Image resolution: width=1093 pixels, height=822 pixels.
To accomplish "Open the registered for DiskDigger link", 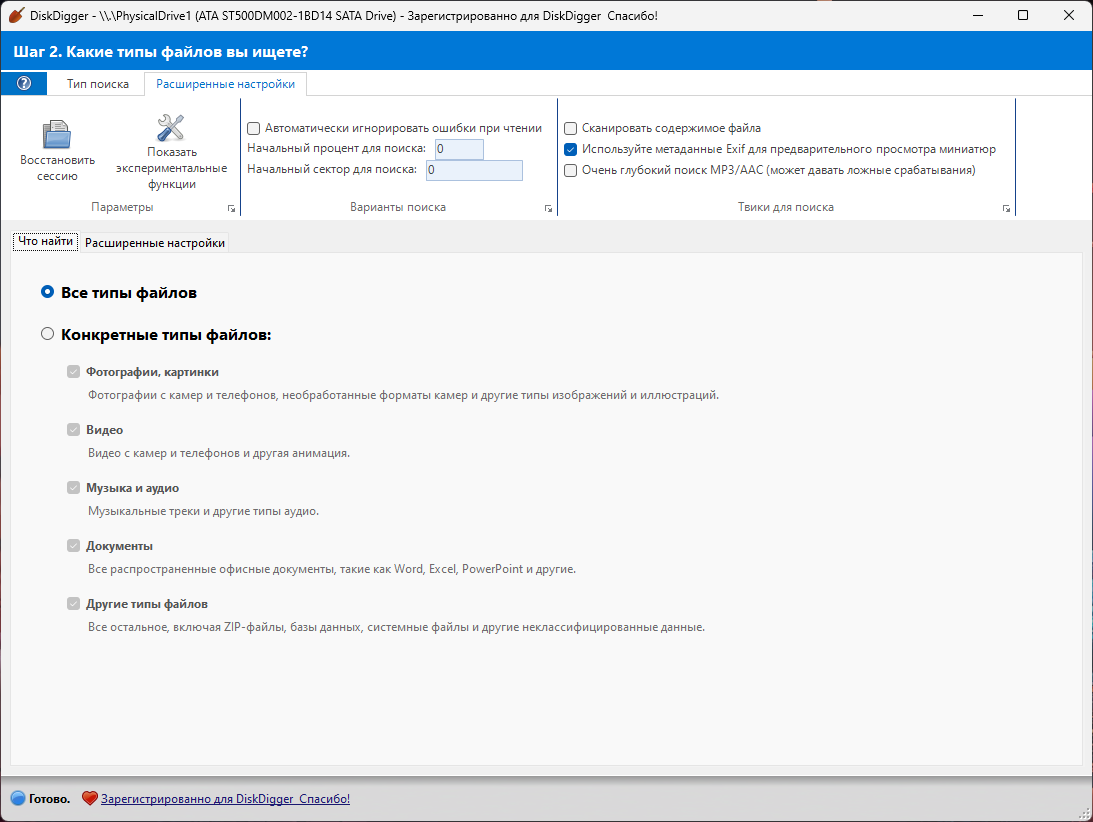I will click(x=225, y=799).
